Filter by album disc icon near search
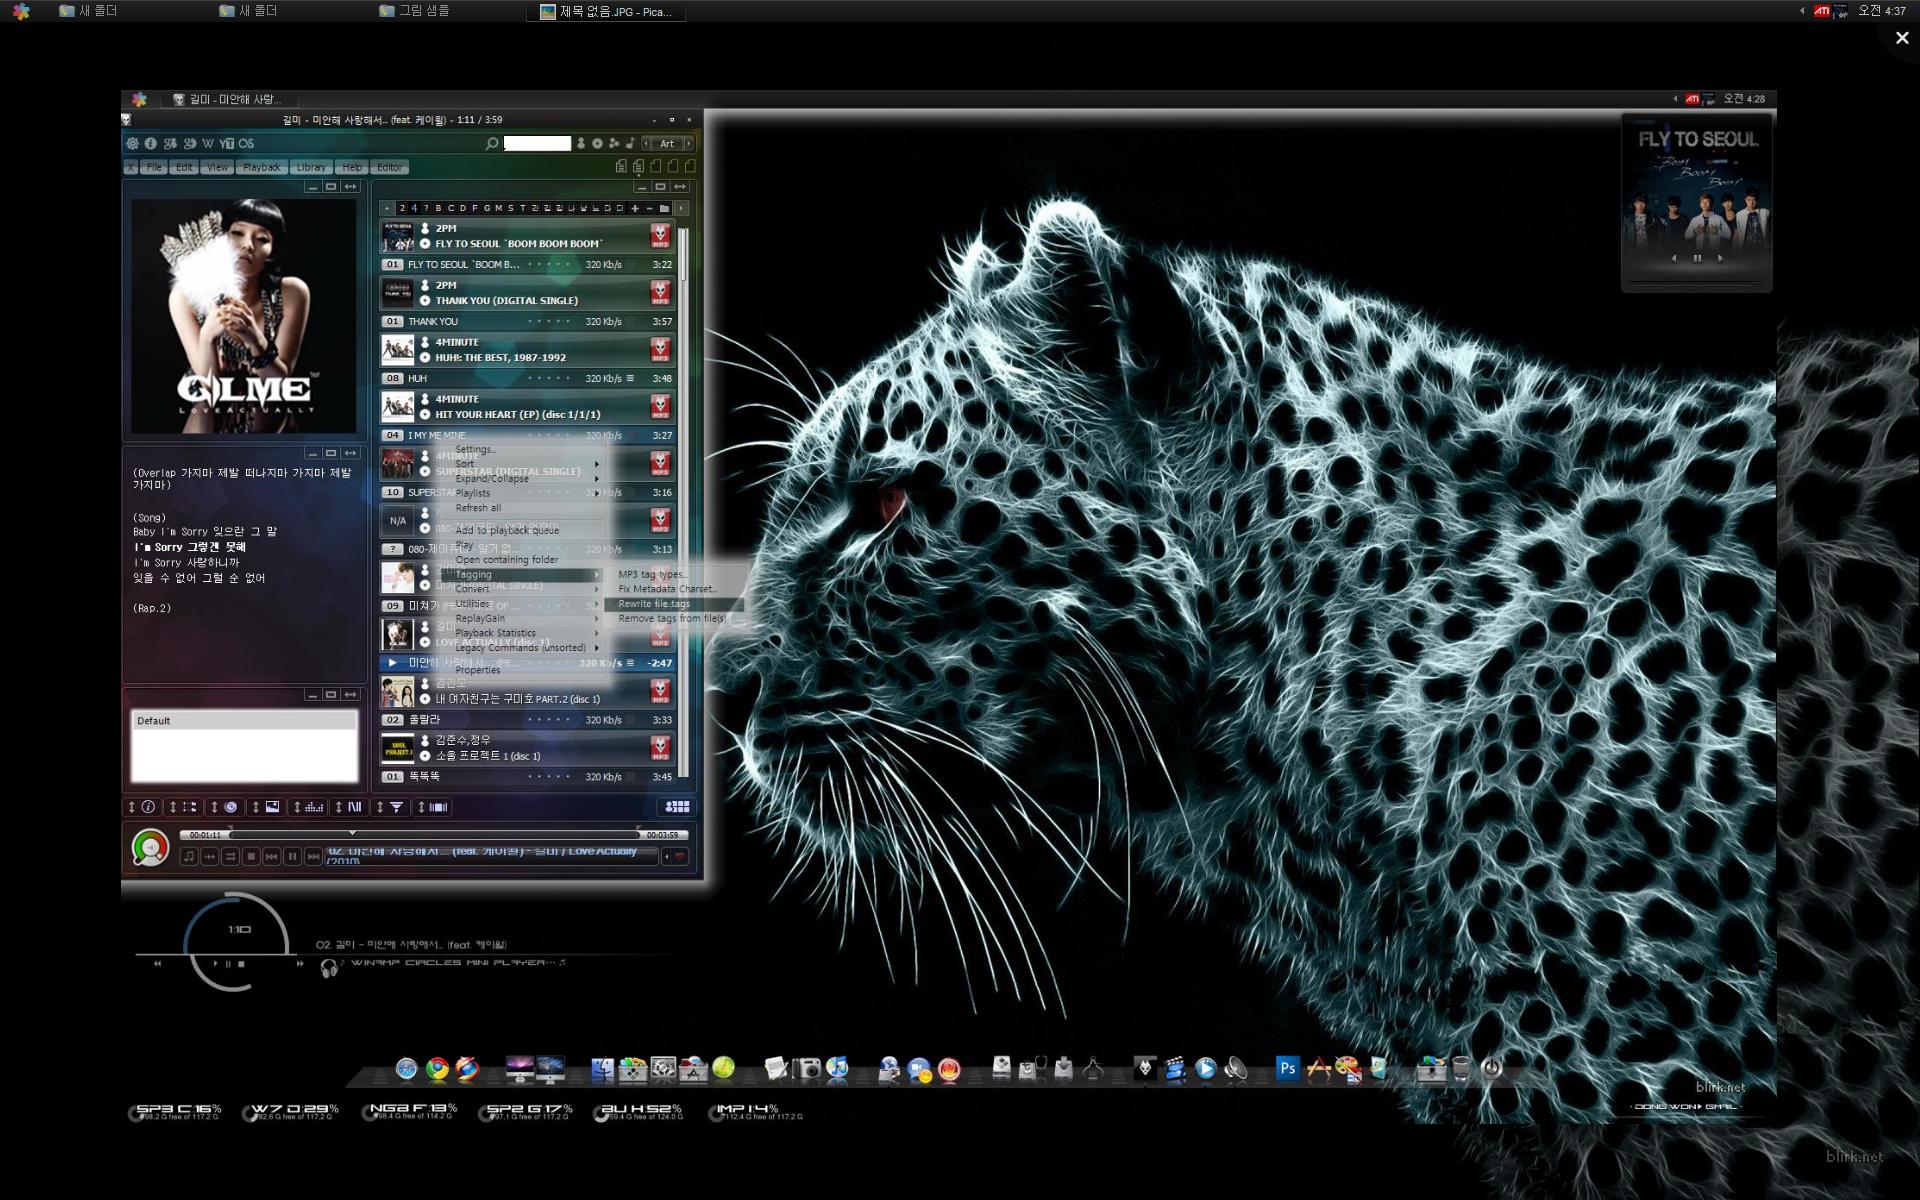This screenshot has height=1200, width=1920. (597, 143)
